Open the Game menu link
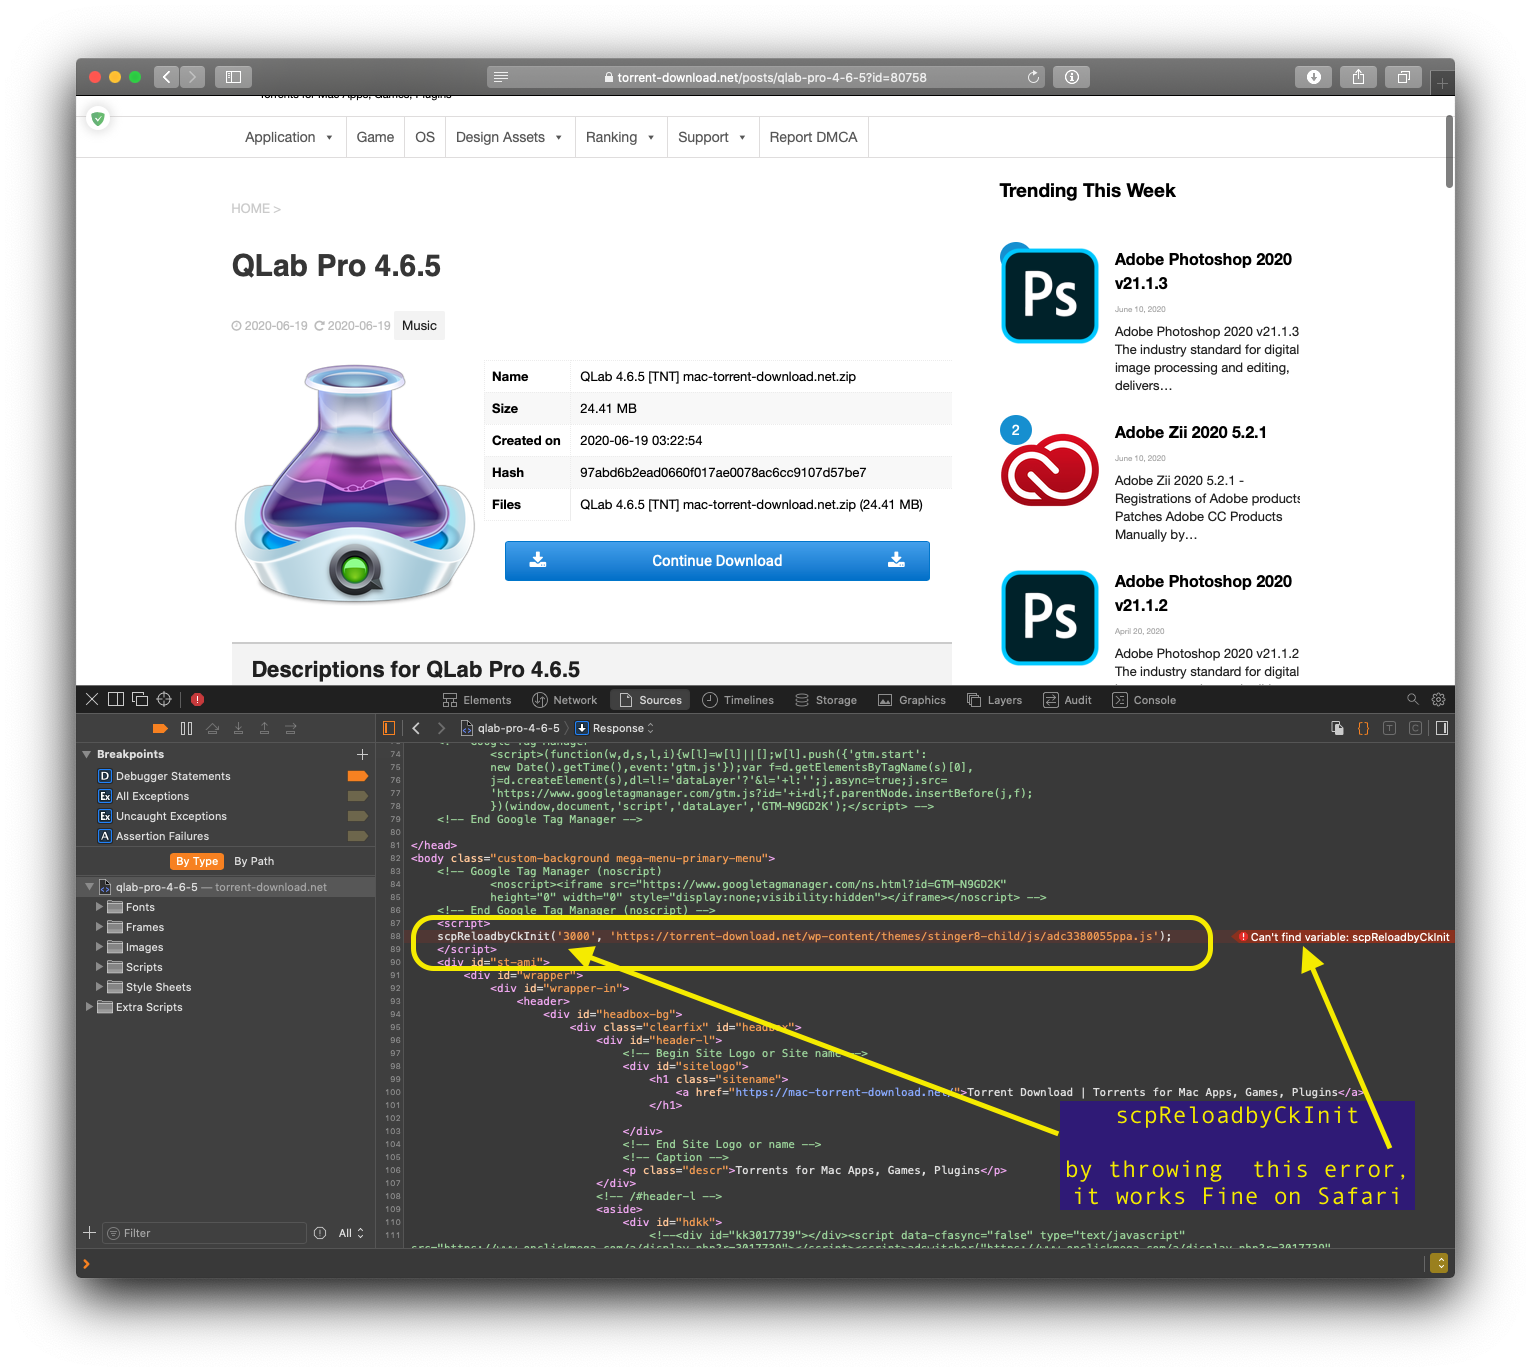The image size is (1531, 1372). click(375, 137)
